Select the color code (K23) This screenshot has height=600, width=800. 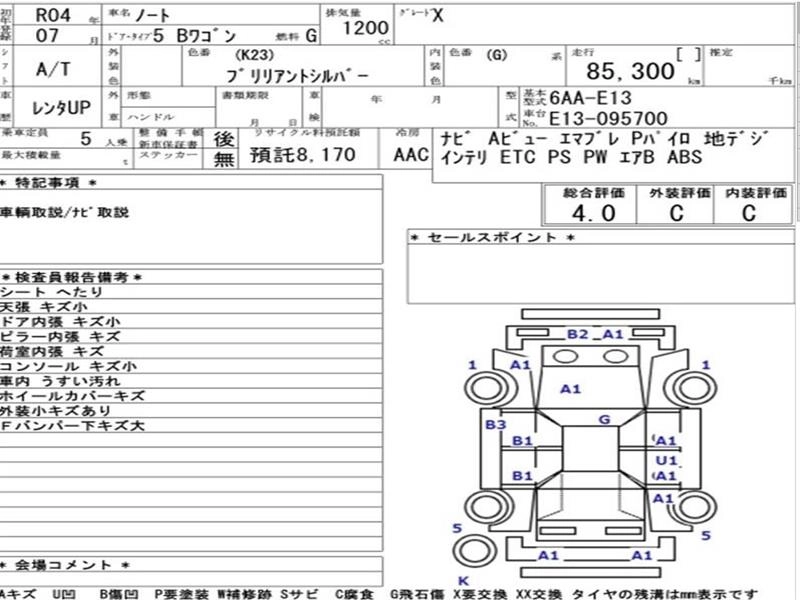tap(254, 55)
